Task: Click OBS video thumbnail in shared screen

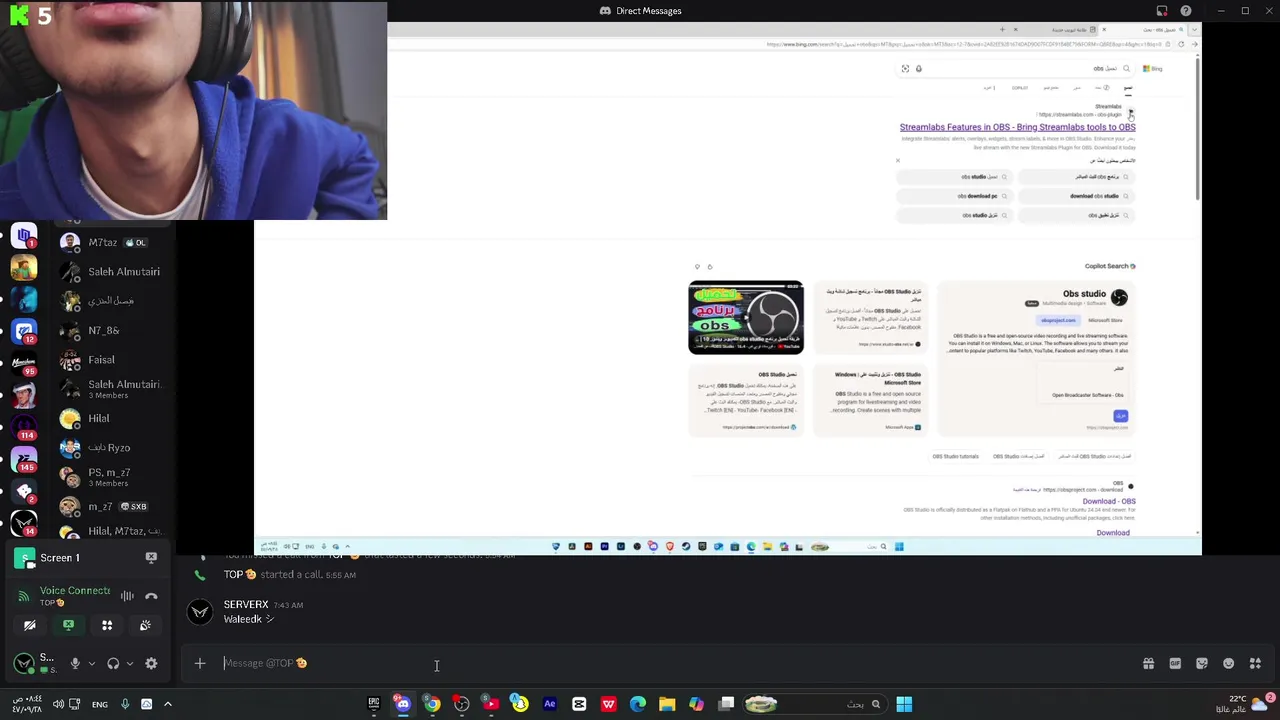Action: click(746, 318)
